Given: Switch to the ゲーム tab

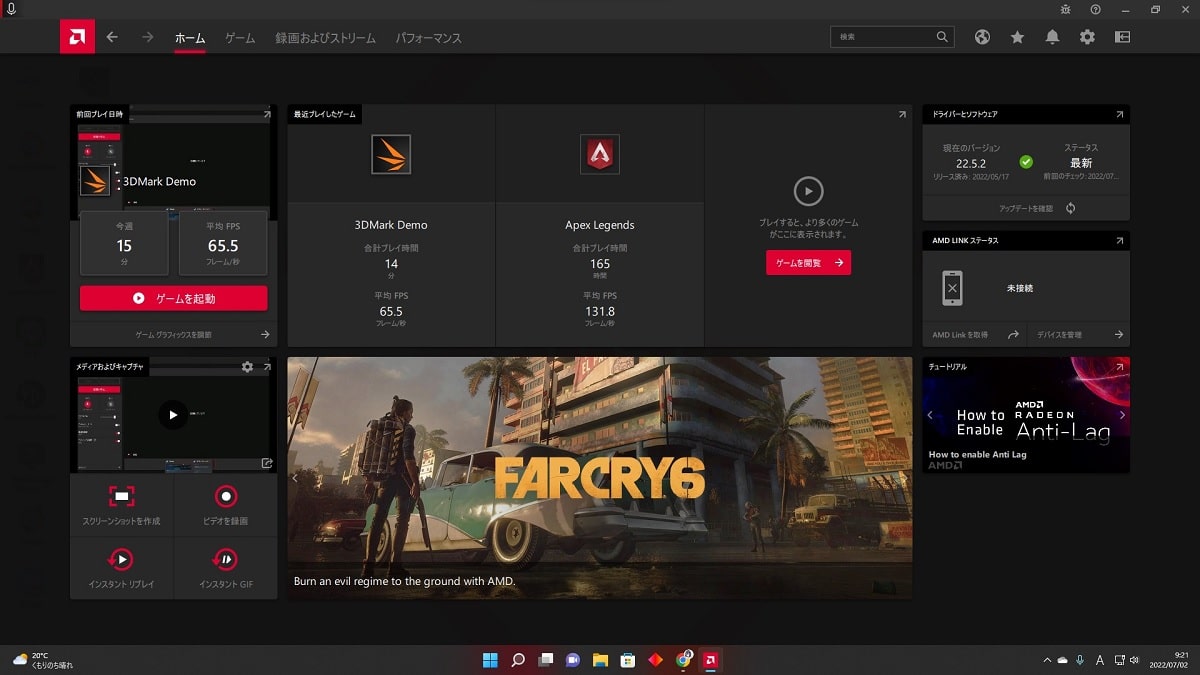Looking at the screenshot, I should point(240,38).
